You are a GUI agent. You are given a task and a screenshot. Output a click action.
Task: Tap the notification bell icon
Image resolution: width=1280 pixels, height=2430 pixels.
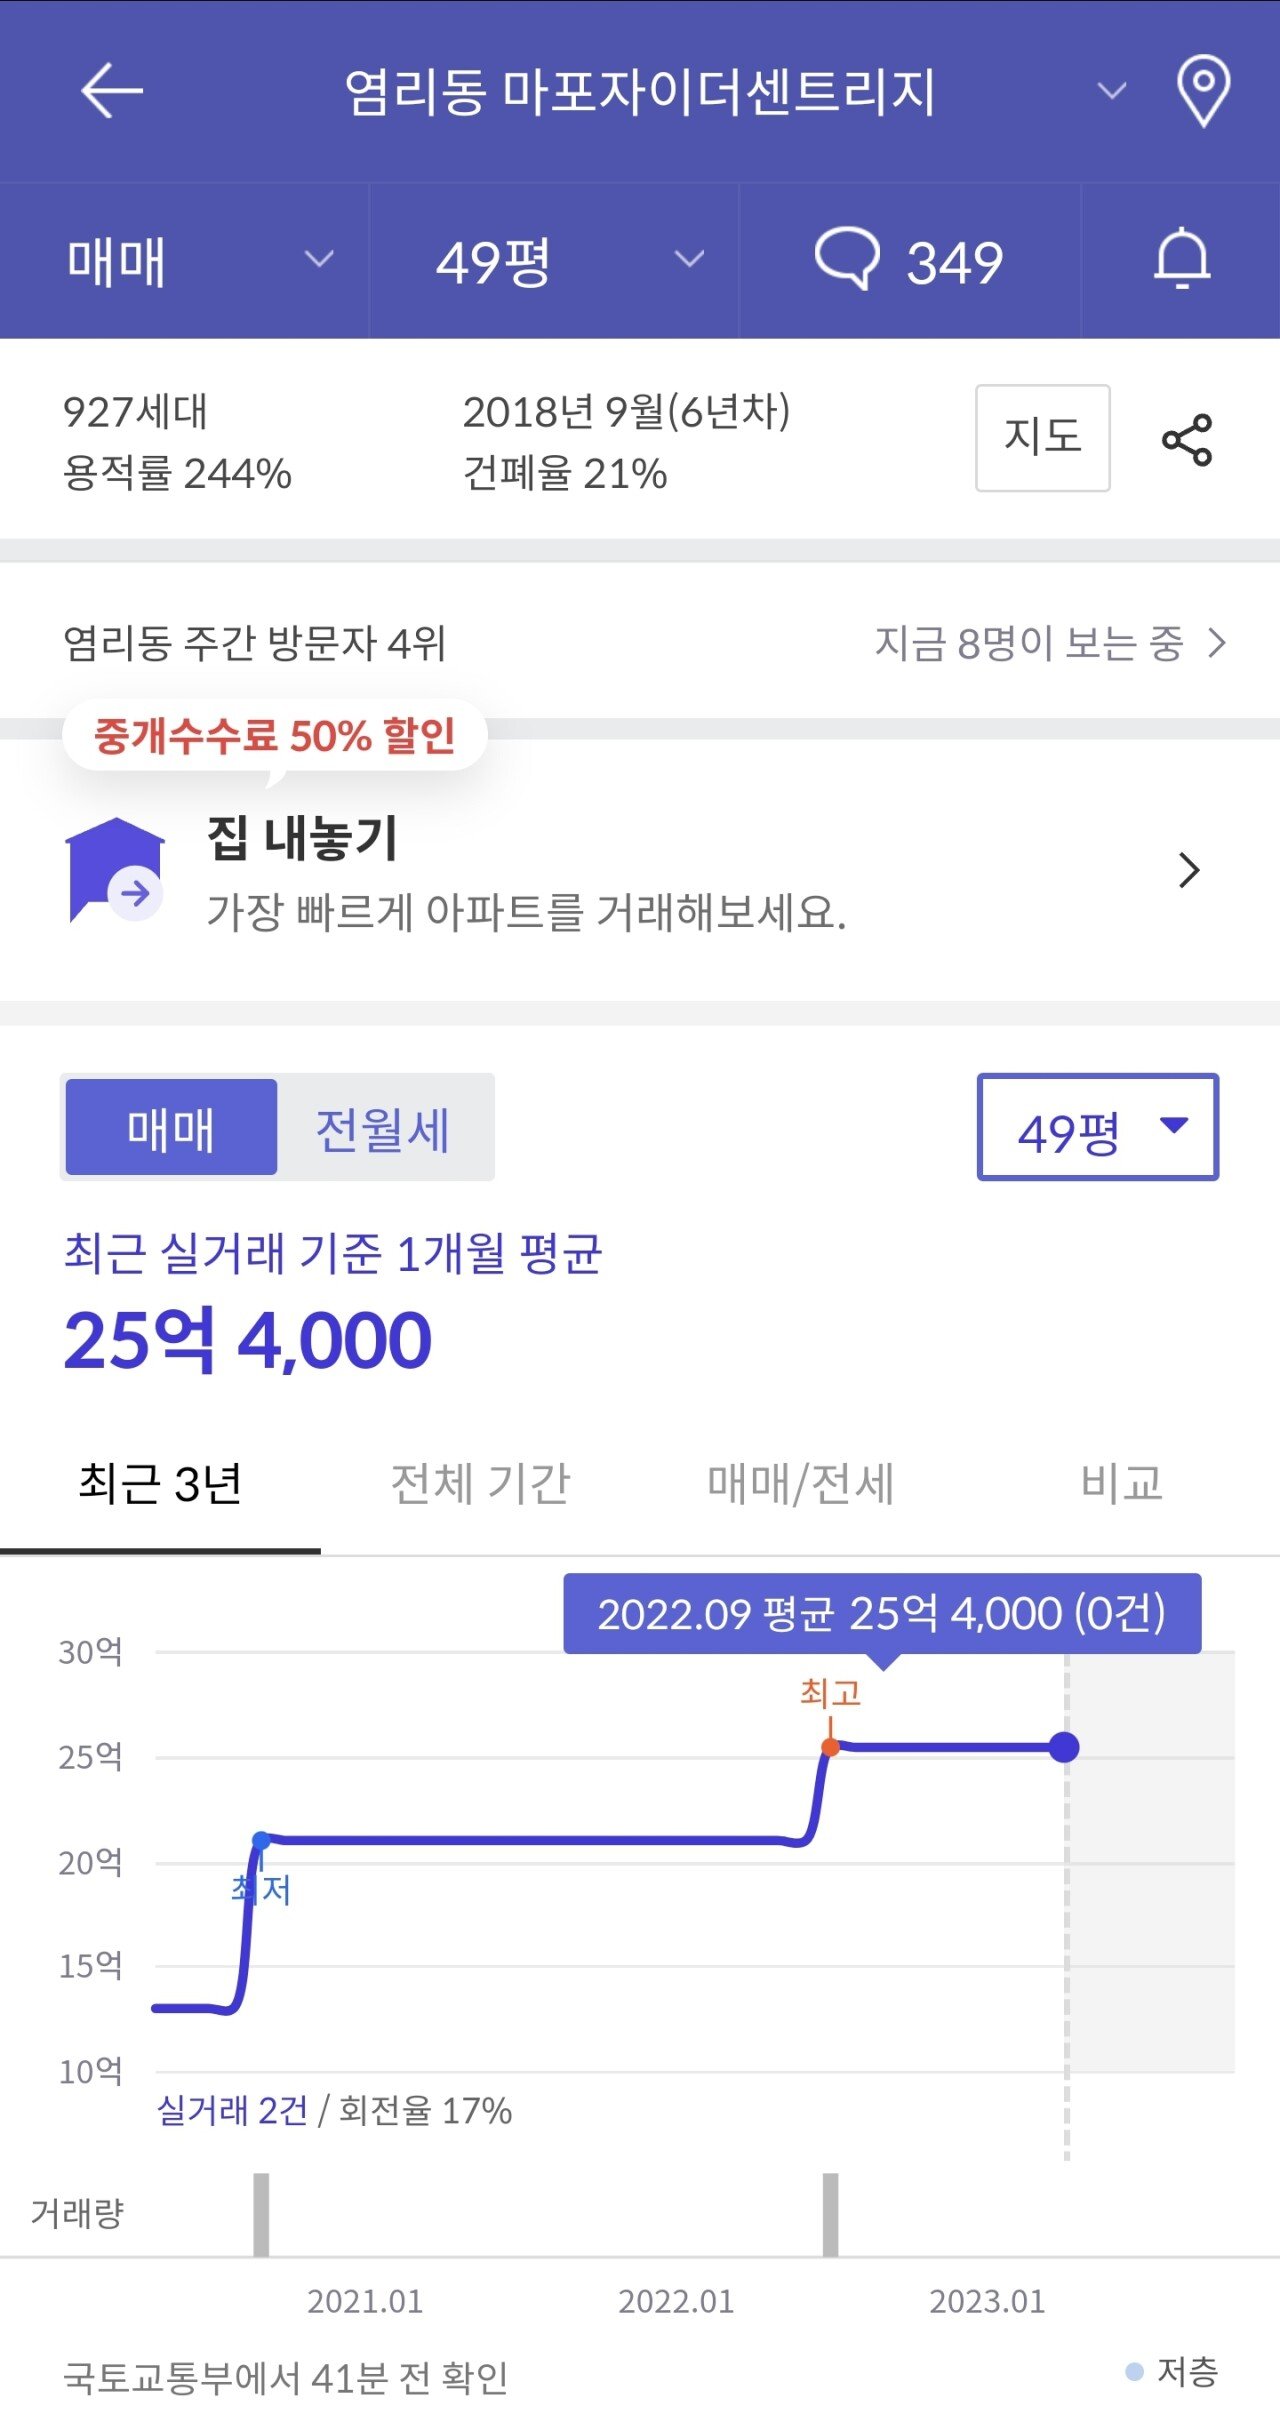click(1182, 259)
